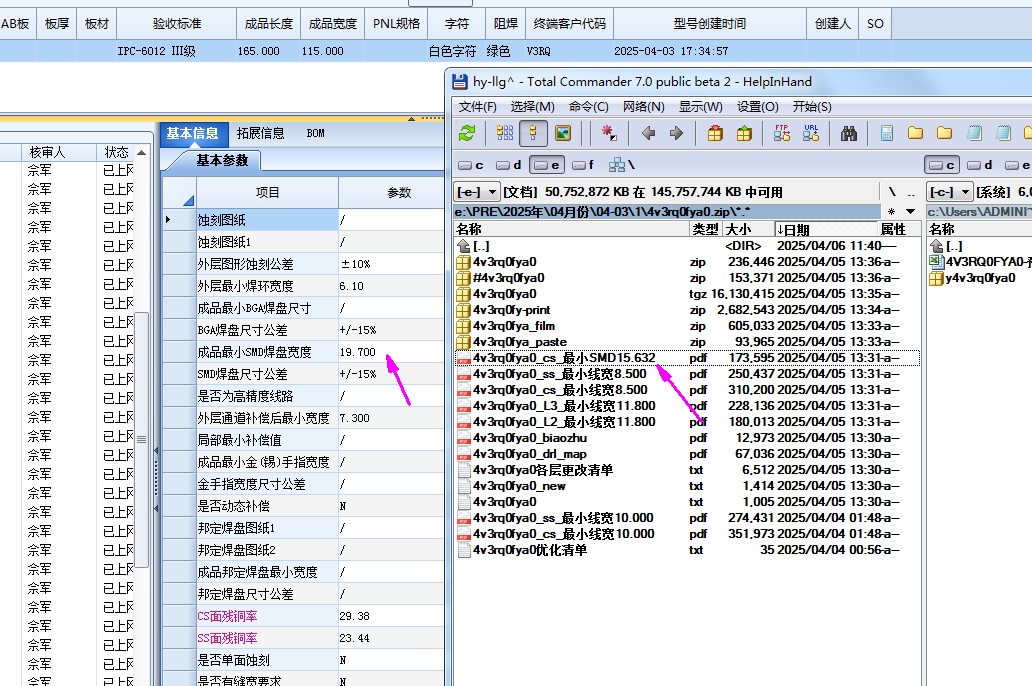Screen dimensions: 1032x686
Task: Switch to brief file list view icon
Action: [x=505, y=134]
